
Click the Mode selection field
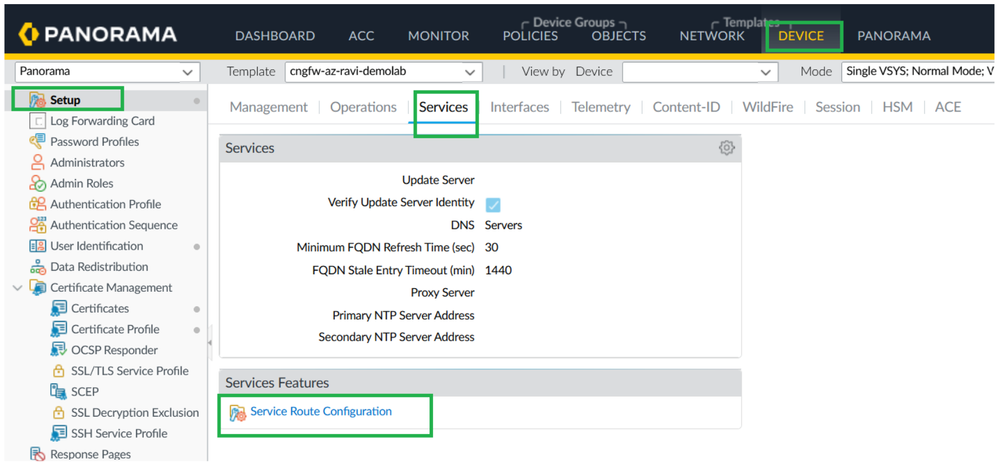pyautogui.click(x=918, y=72)
